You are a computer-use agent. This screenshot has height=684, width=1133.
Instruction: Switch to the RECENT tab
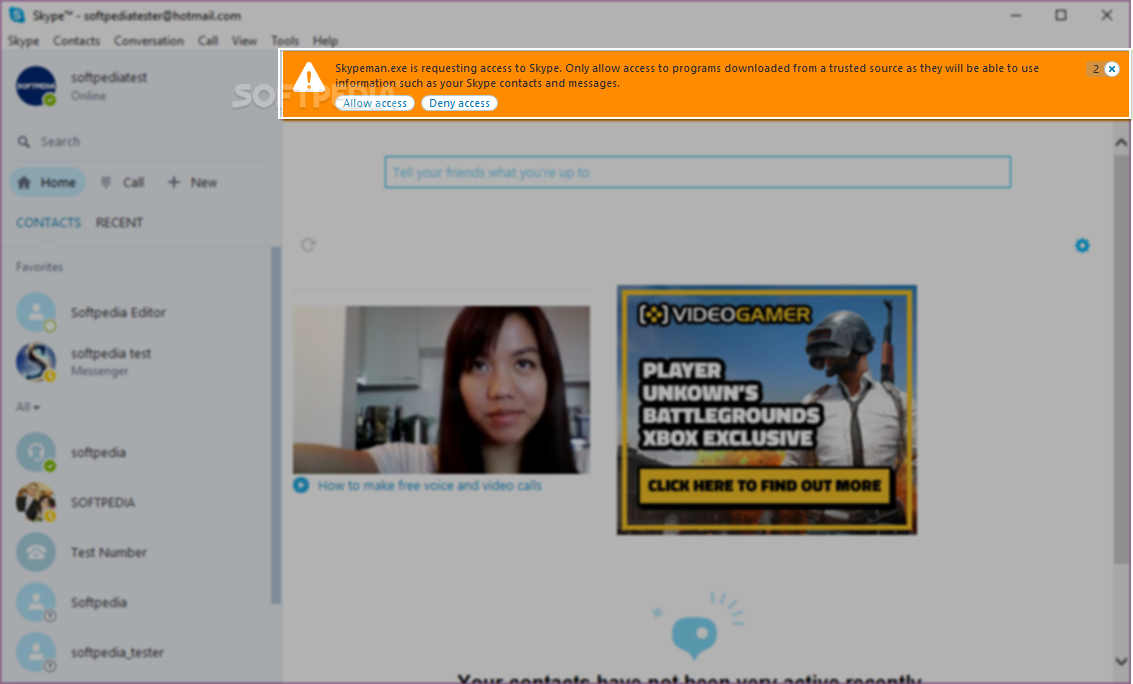click(119, 222)
